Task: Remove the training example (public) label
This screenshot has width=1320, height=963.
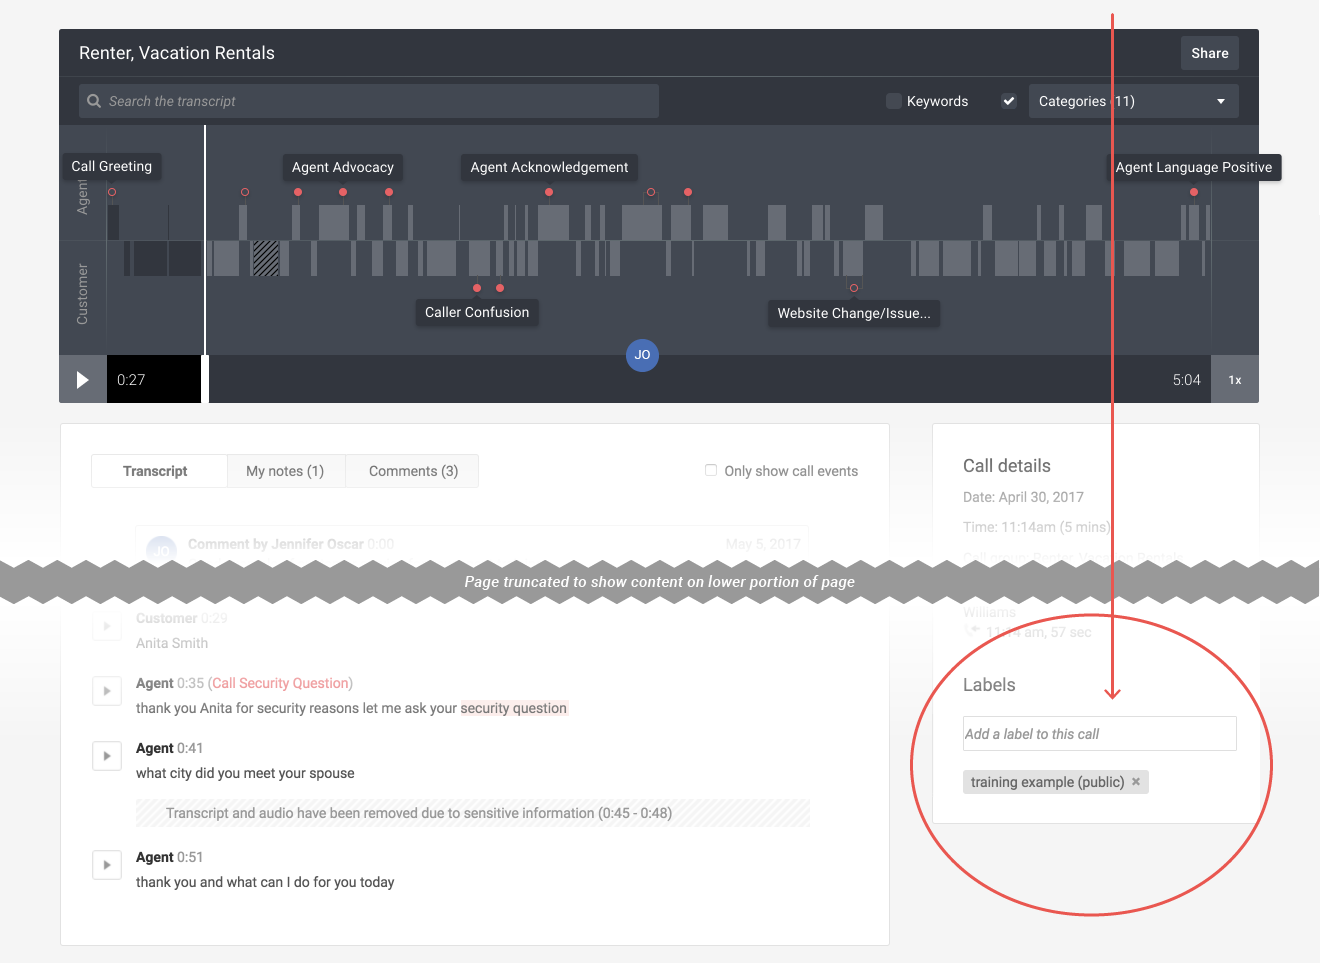Action: [x=1135, y=781]
